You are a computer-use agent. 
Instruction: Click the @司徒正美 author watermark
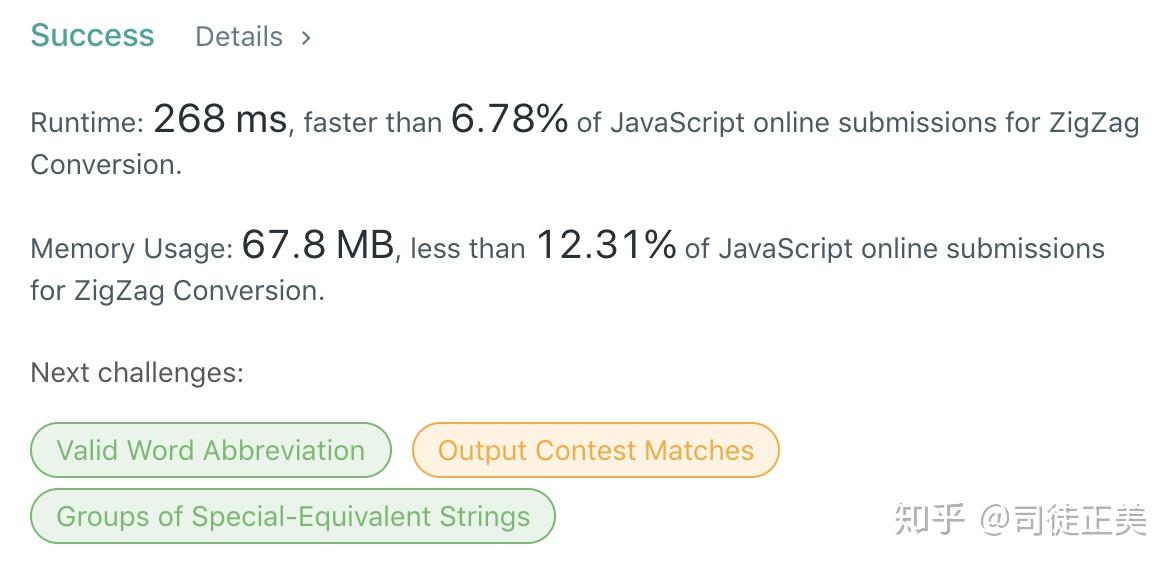coord(1063,520)
